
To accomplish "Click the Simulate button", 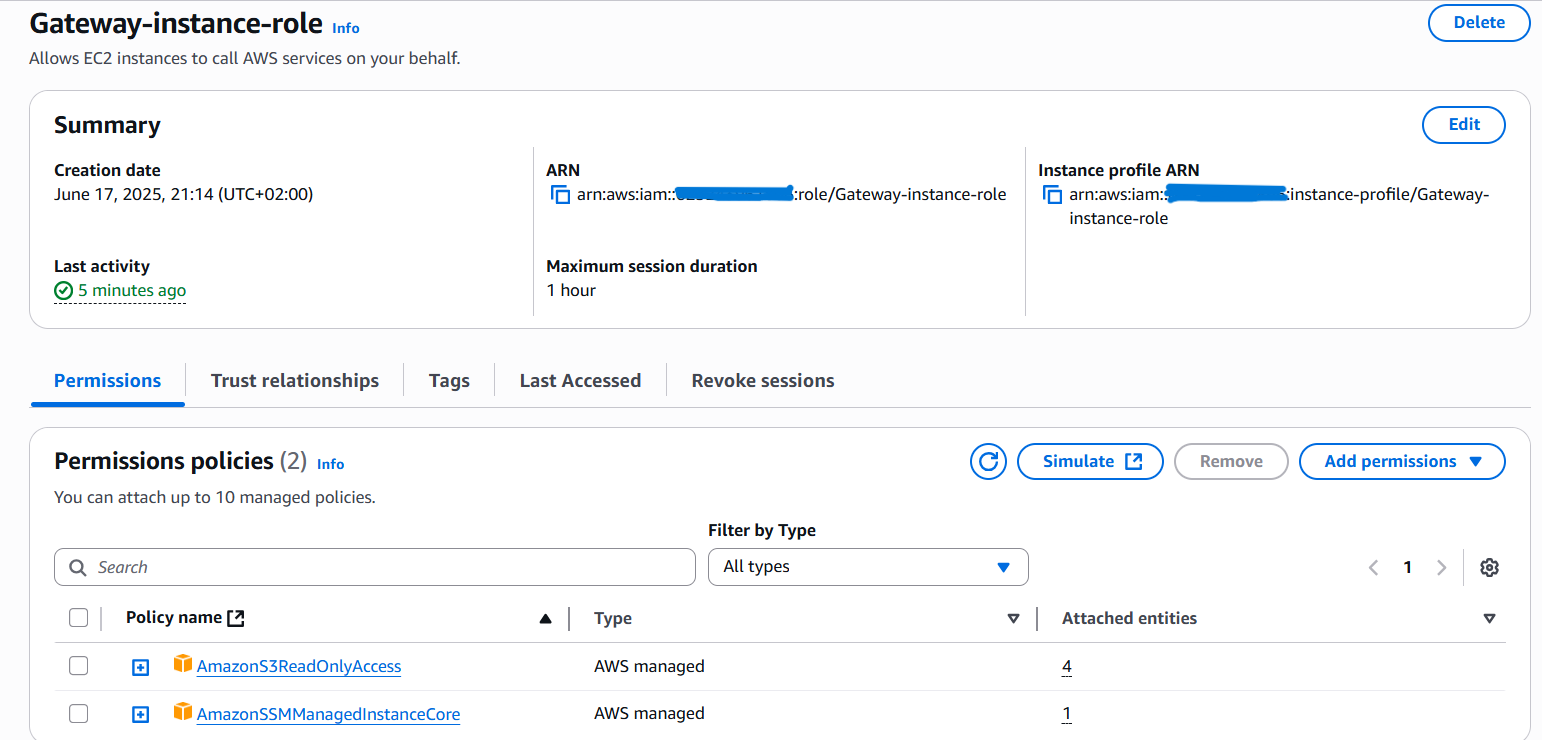I will (x=1090, y=461).
